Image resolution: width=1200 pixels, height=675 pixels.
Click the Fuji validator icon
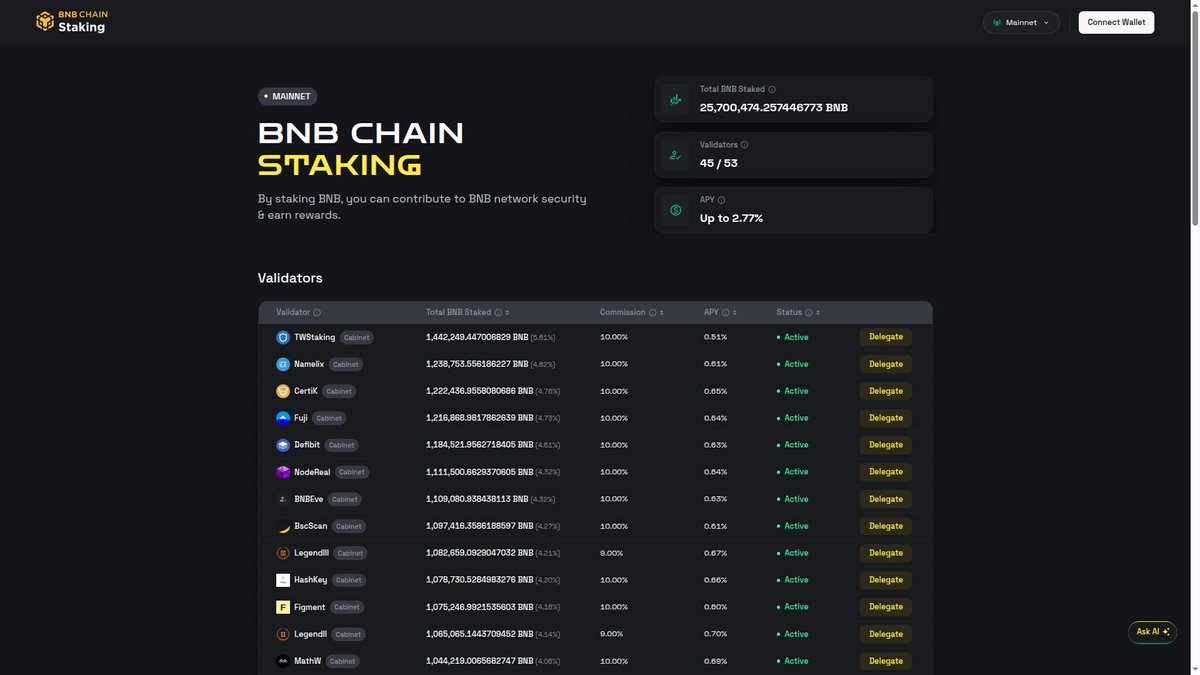point(283,418)
